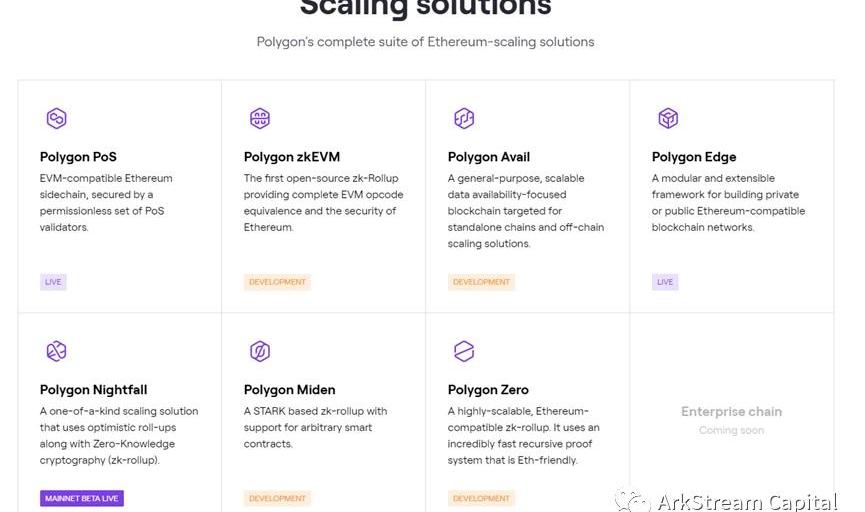Viewport: 865px width, 512px height.
Task: Click the Live badge under Polygon Edge
Action: tap(665, 282)
